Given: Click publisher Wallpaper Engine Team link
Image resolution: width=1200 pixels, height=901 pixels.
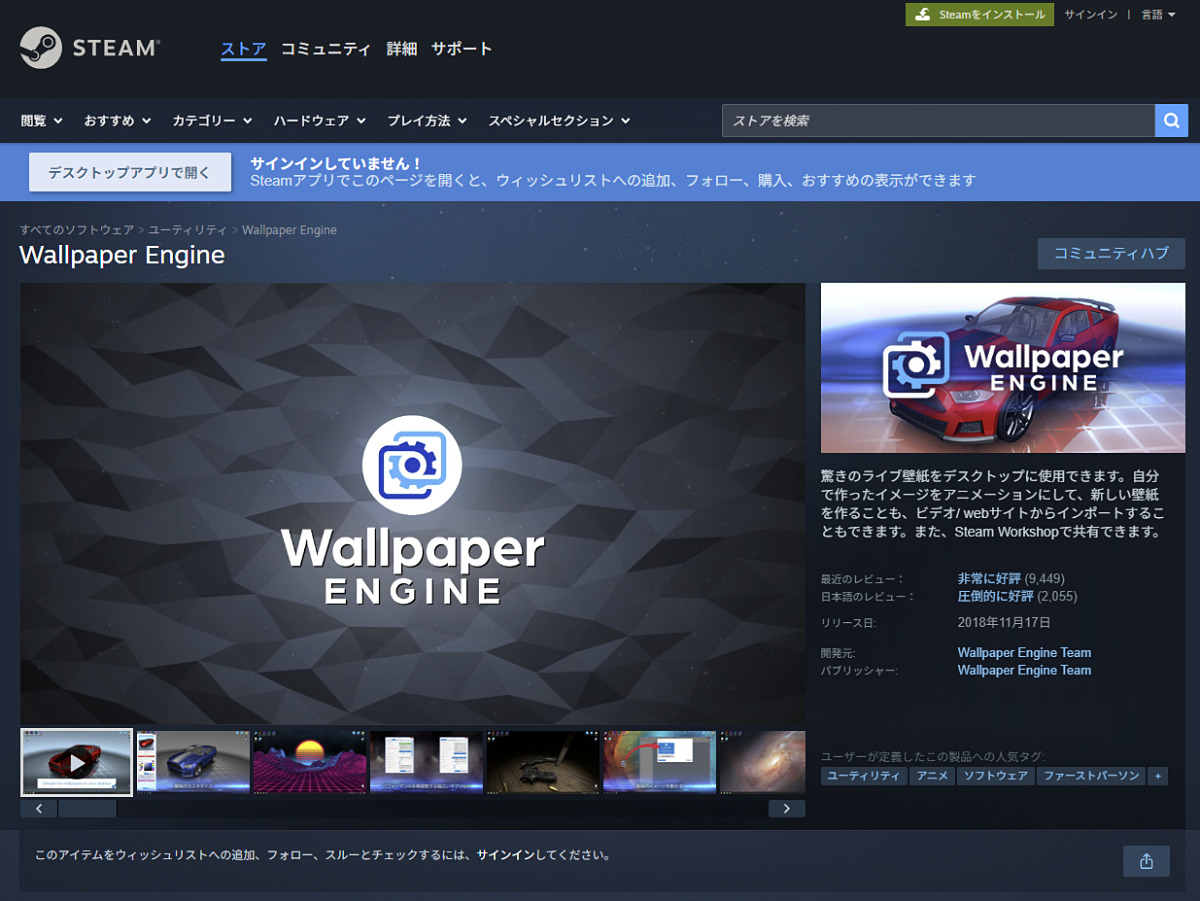Looking at the screenshot, I should point(1024,670).
